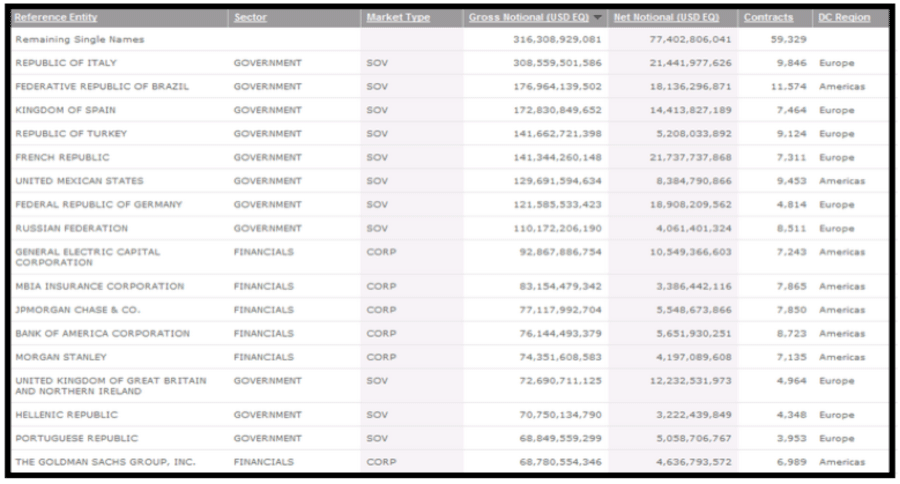Sort by DC Region column header

844,17
